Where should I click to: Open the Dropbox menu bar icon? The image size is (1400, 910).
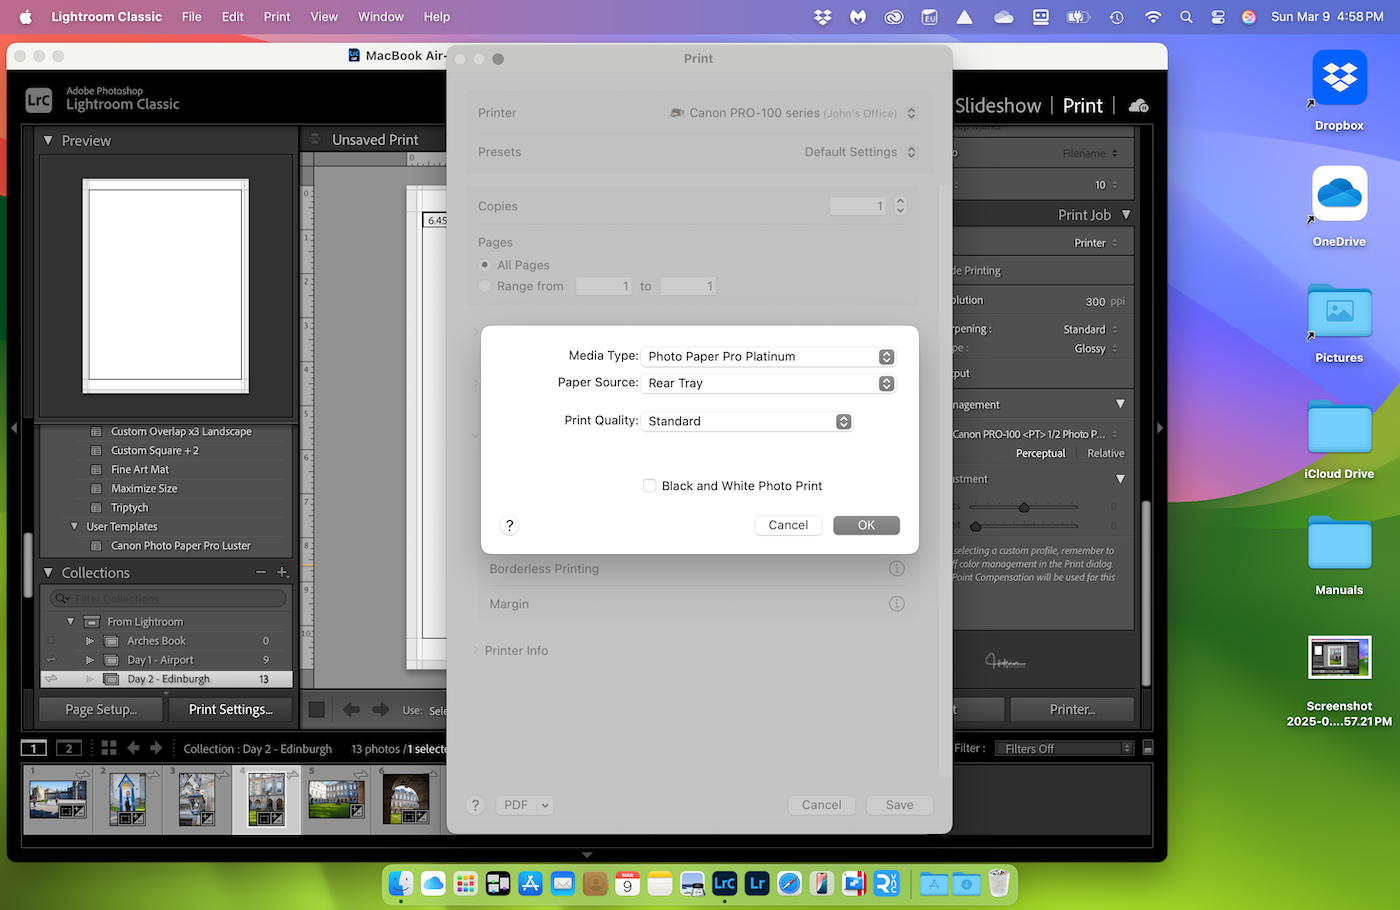822,17
